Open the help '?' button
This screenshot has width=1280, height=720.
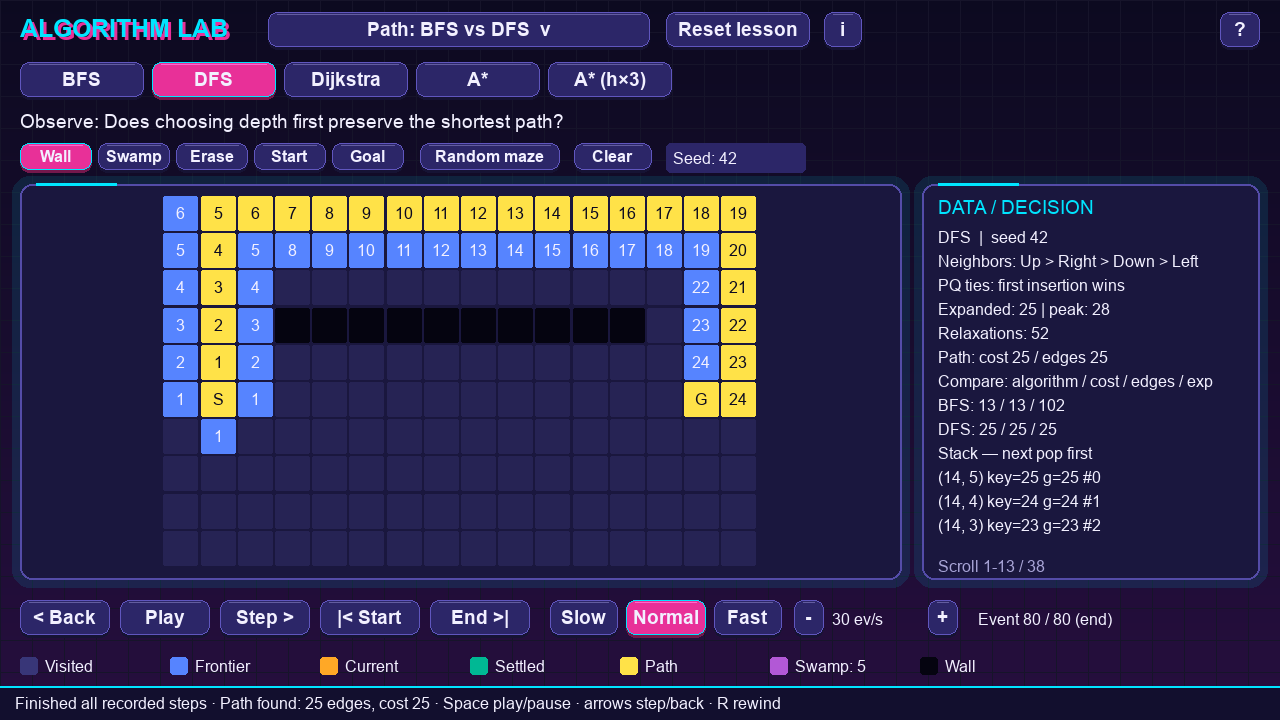click(x=1240, y=30)
